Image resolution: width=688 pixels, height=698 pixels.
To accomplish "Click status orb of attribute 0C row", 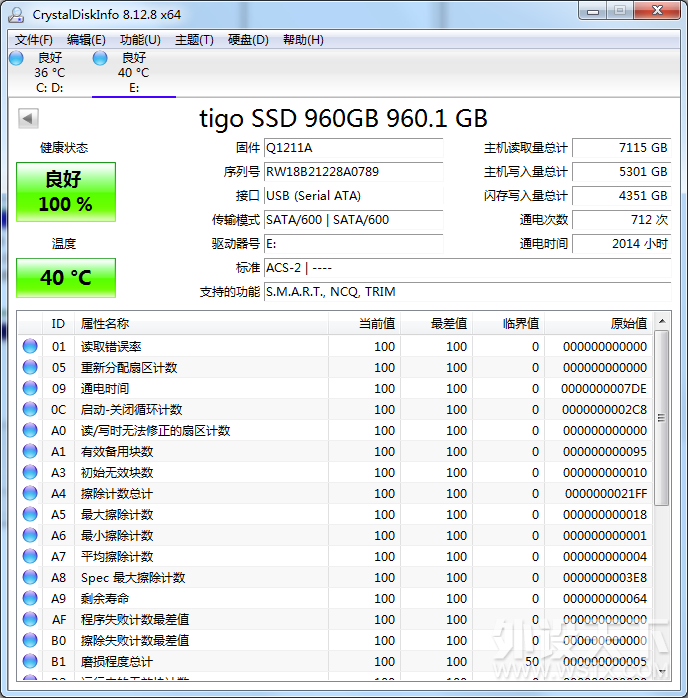I will 30,409.
